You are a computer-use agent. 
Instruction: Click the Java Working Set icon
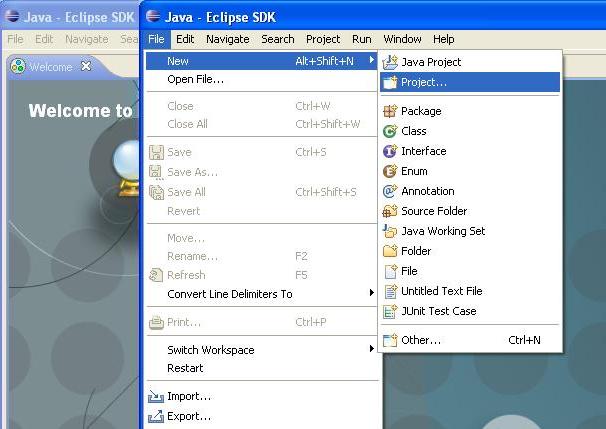[390, 231]
